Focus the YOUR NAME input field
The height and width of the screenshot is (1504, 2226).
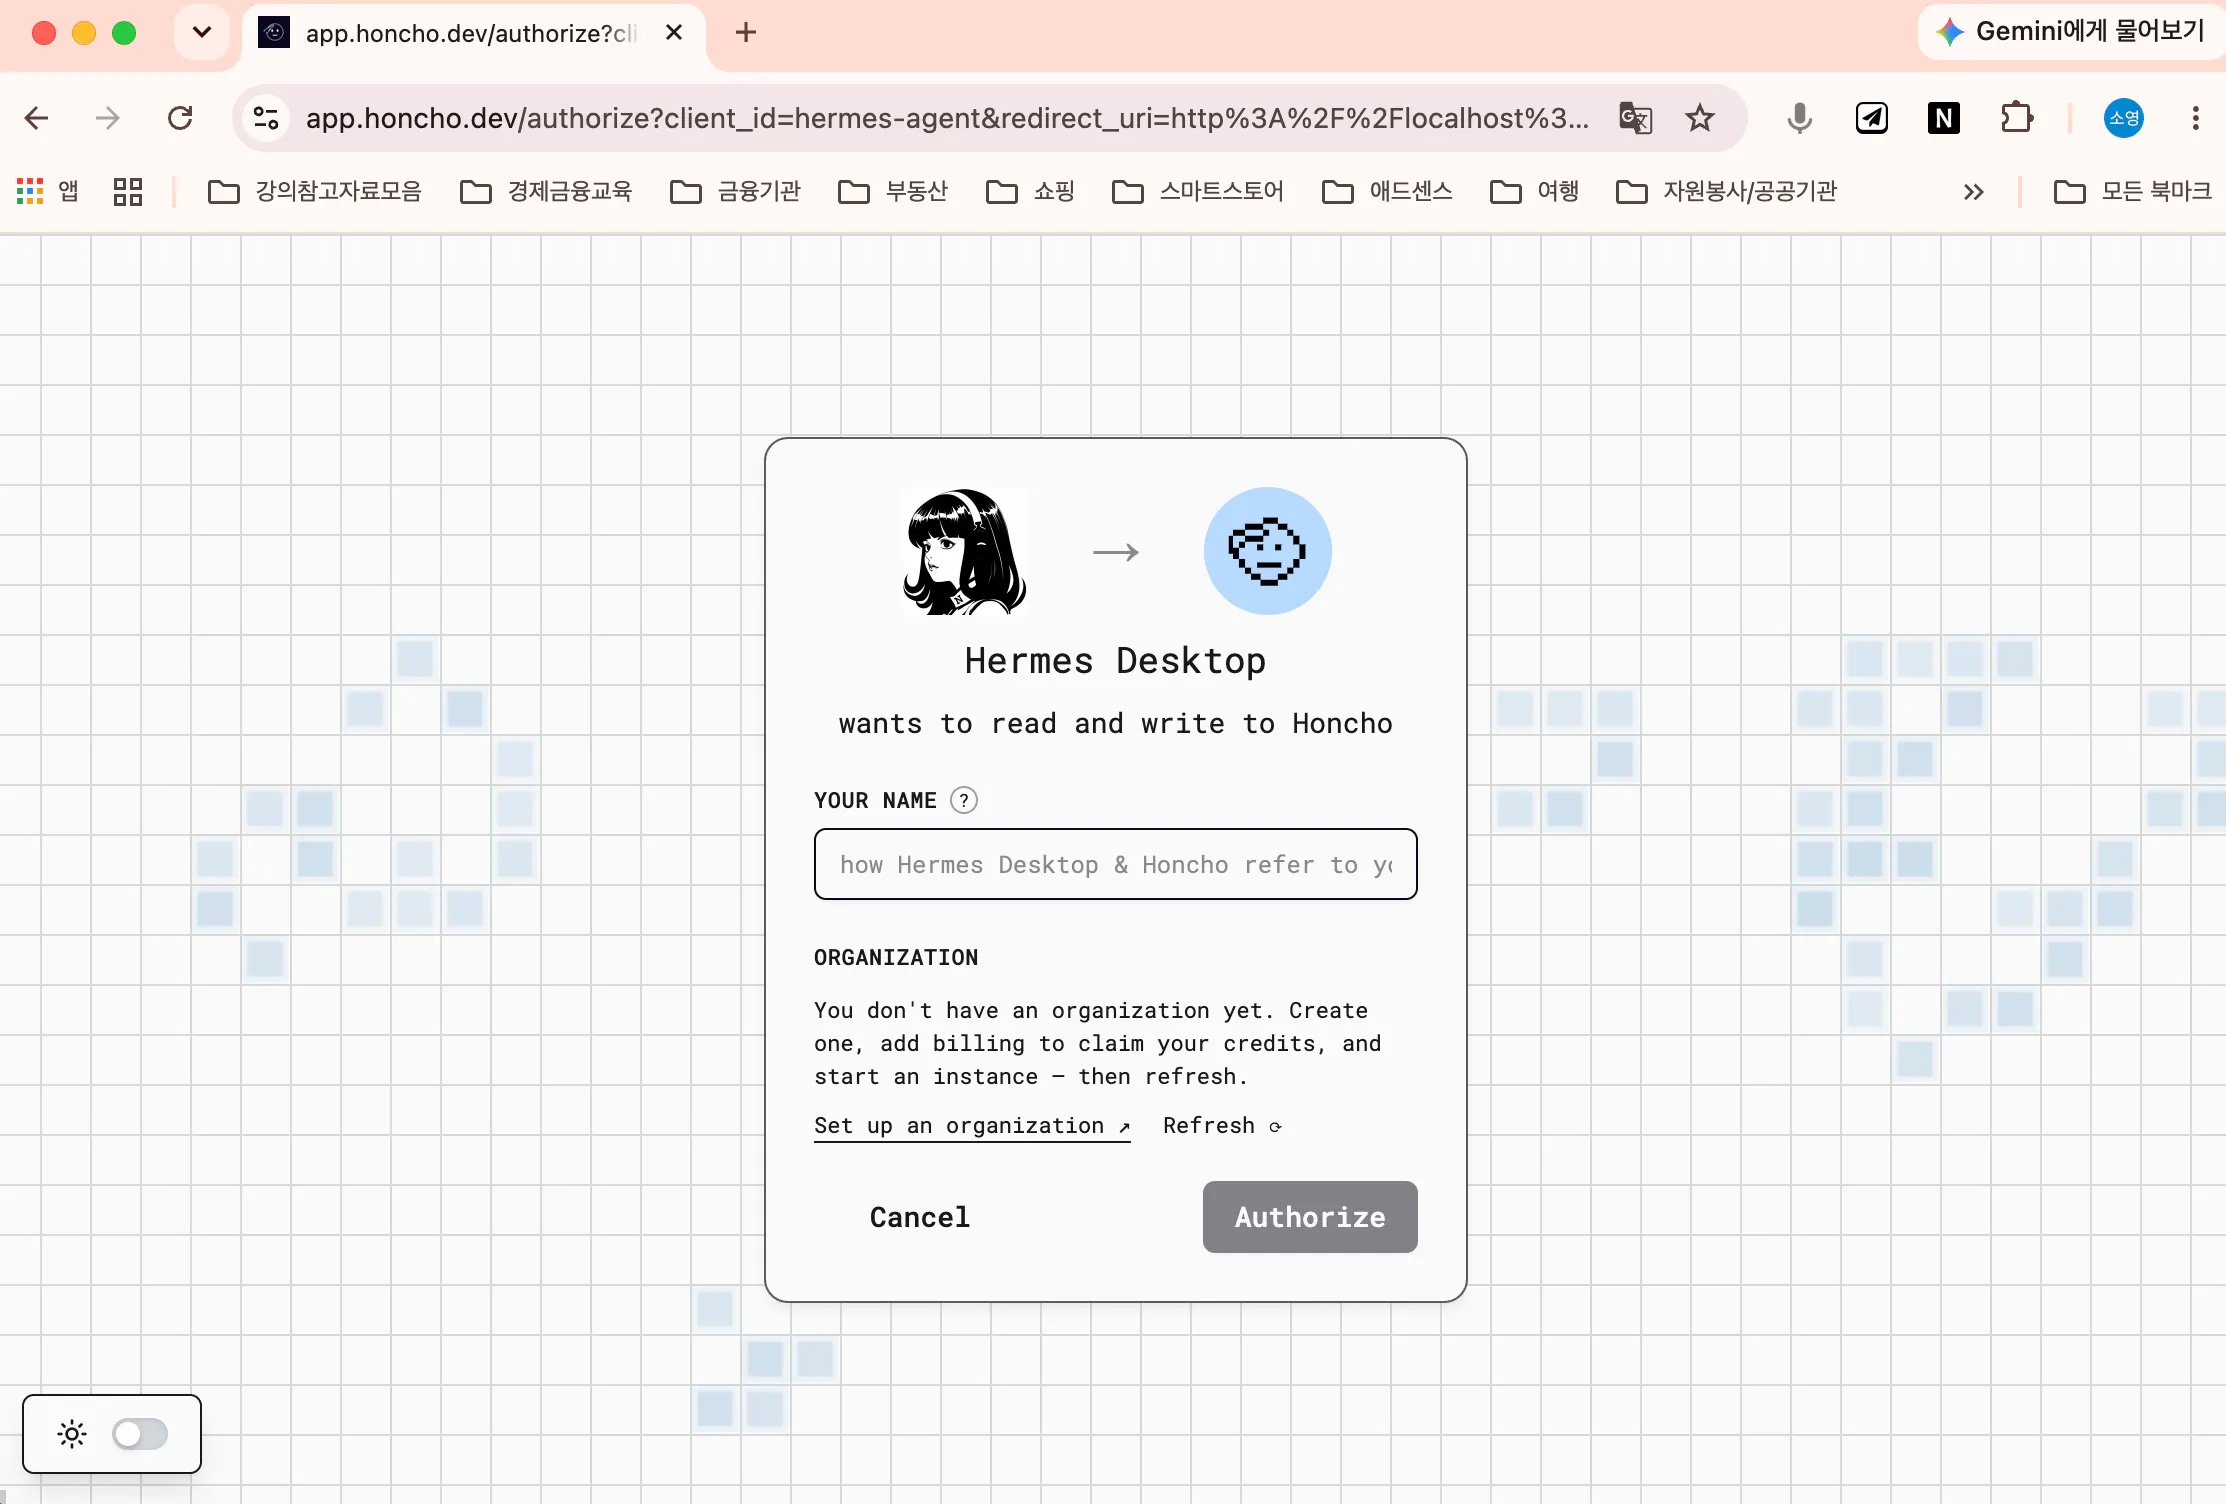tap(1116, 864)
